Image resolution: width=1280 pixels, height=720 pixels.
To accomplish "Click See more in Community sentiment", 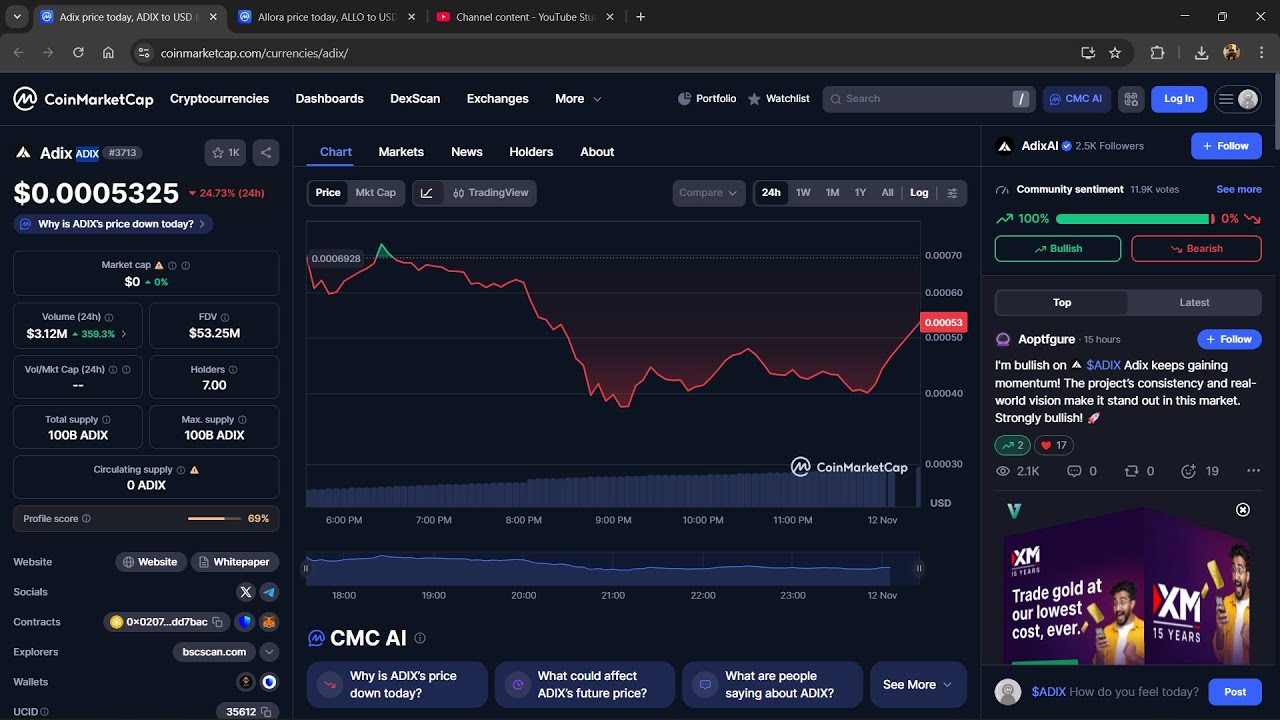I will 1239,189.
